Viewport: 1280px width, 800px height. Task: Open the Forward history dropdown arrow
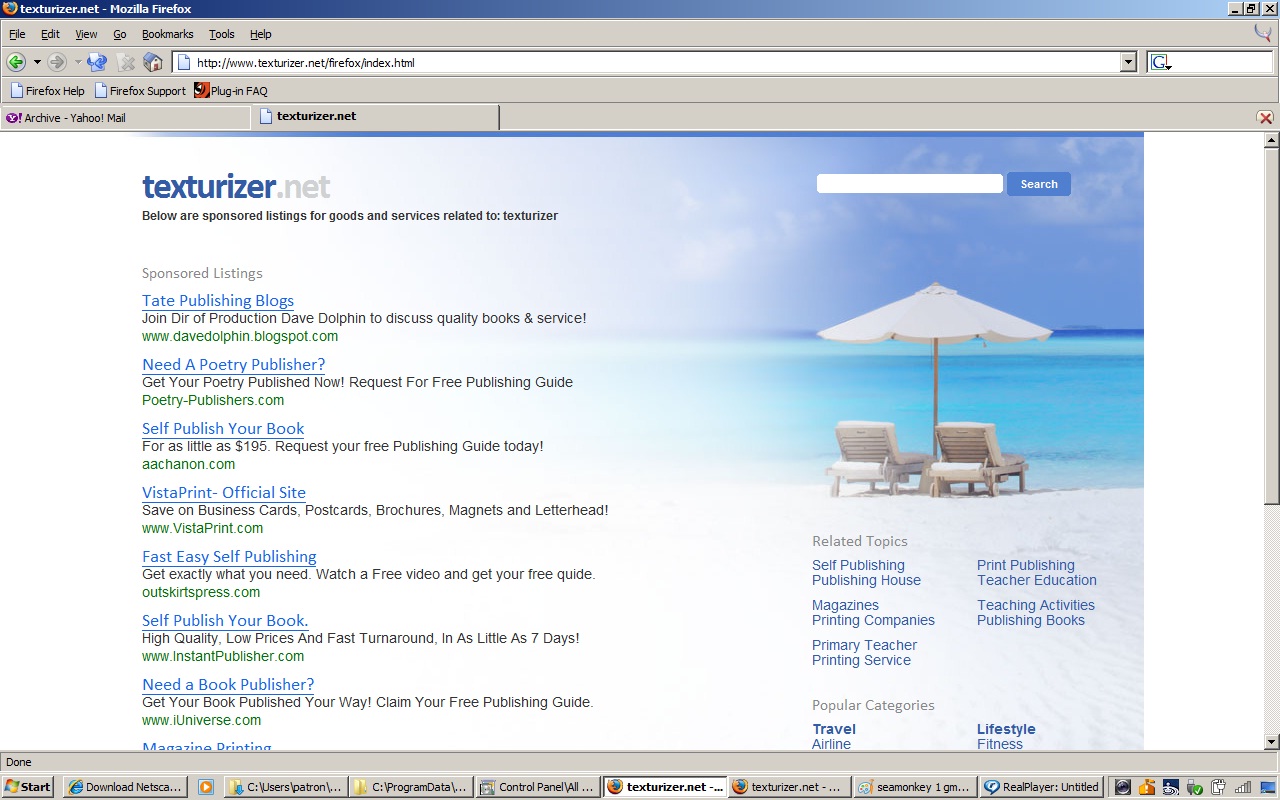click(x=78, y=62)
